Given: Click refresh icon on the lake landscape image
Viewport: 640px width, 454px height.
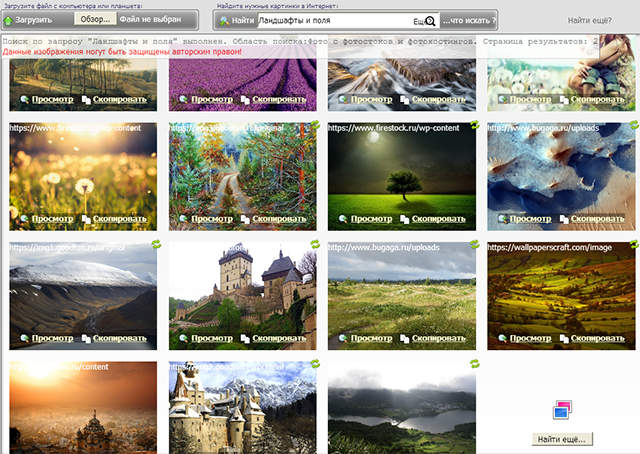Looking at the screenshot, I should (x=474, y=363).
